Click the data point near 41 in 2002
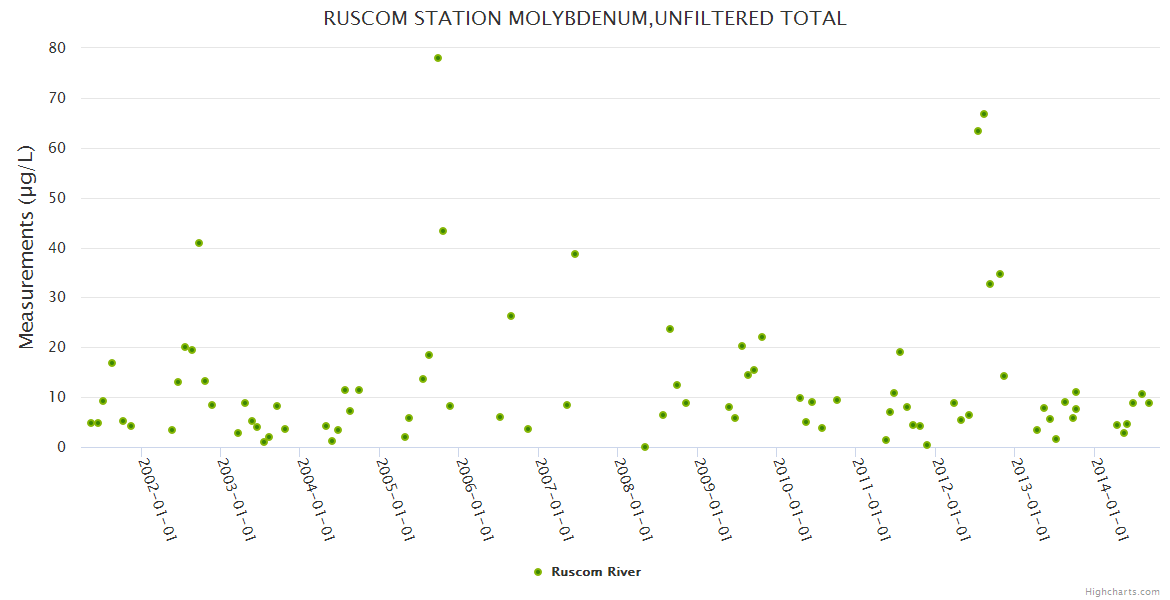 (x=199, y=243)
